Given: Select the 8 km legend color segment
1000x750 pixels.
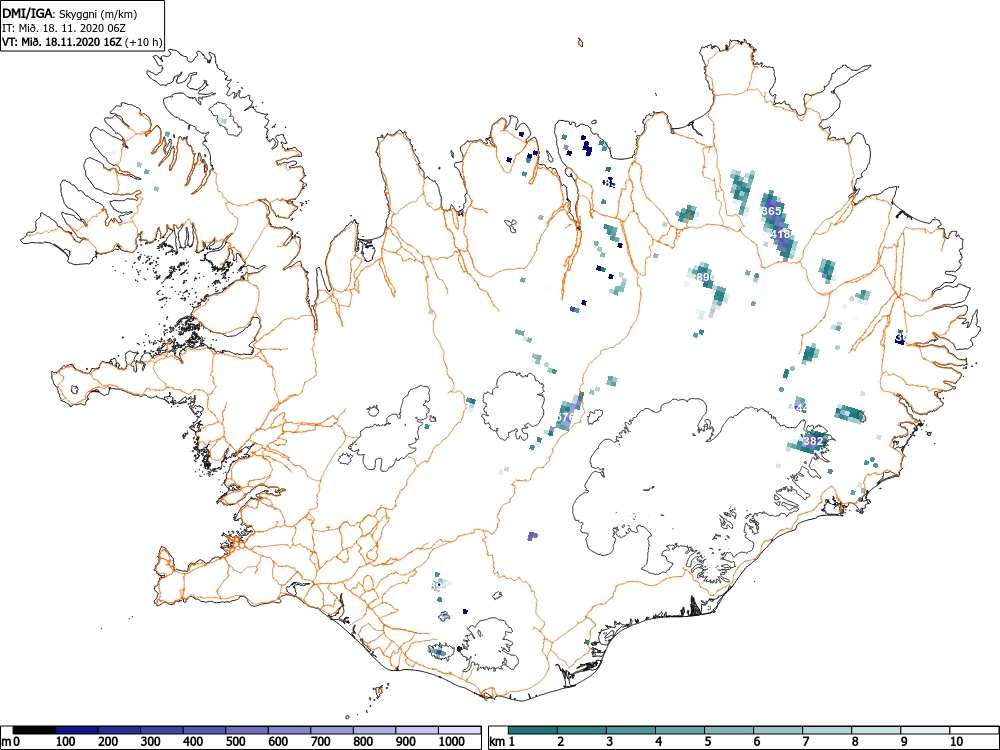Looking at the screenshot, I should (876, 730).
